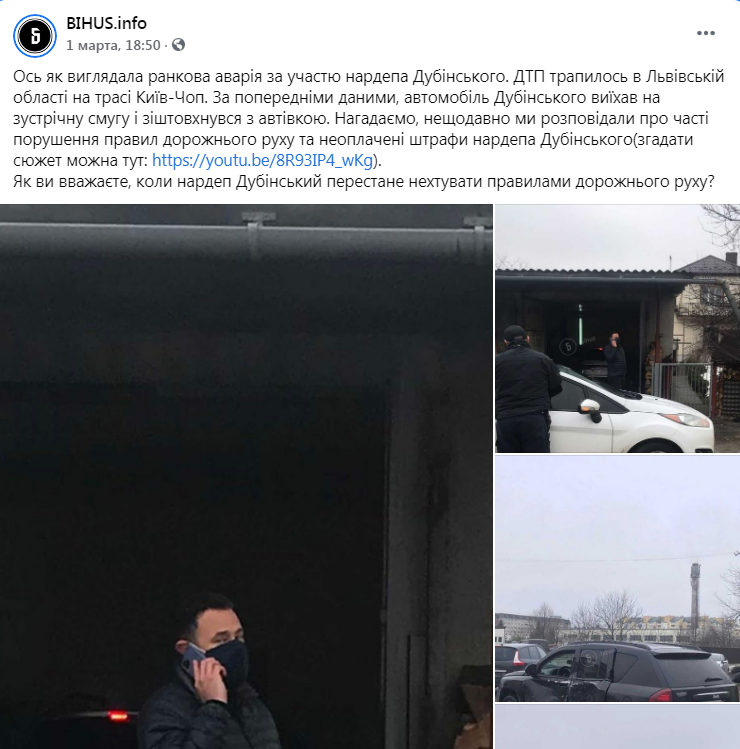Click the red tail light in main photo
Image resolution: width=740 pixels, height=749 pixels.
(117, 715)
